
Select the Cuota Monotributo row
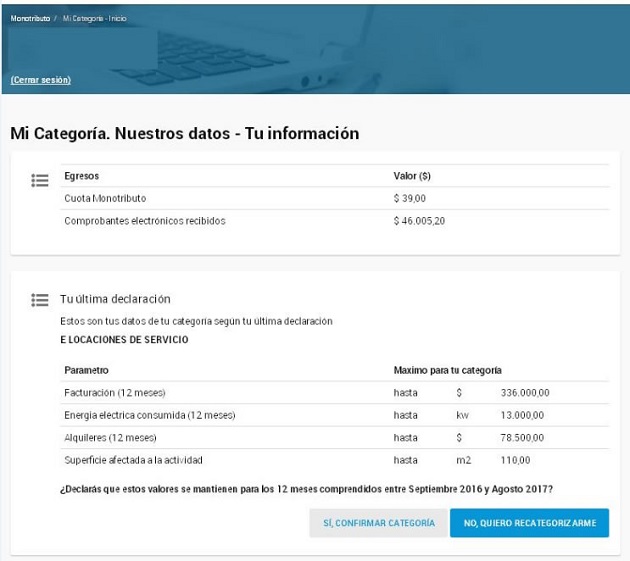click(335, 198)
